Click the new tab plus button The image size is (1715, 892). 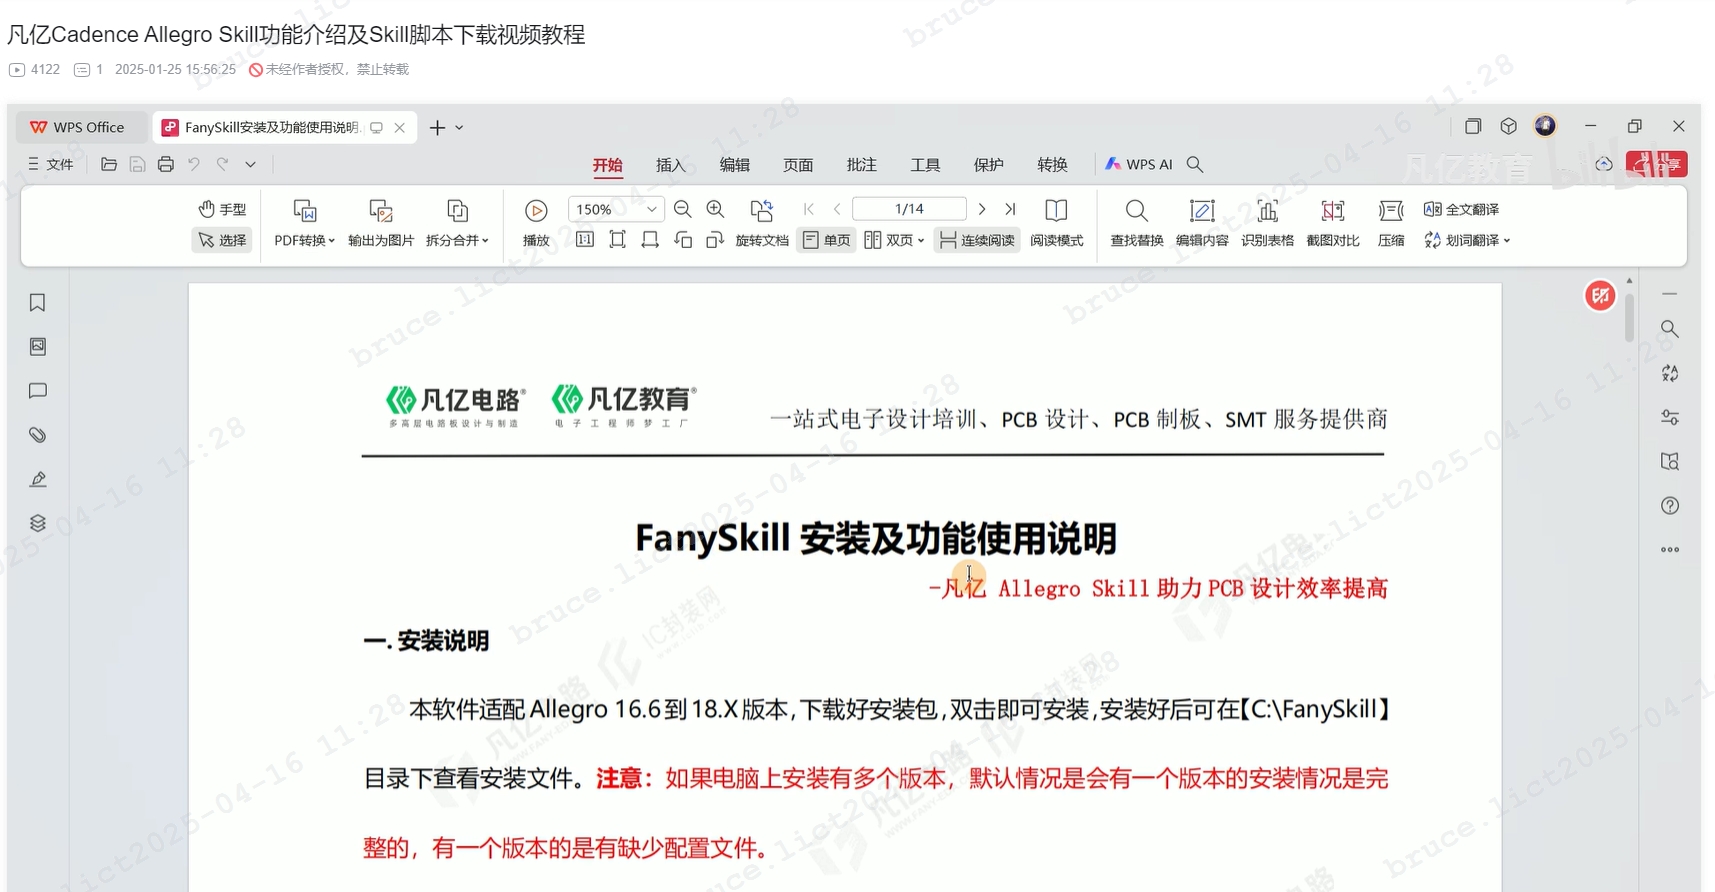pos(437,127)
